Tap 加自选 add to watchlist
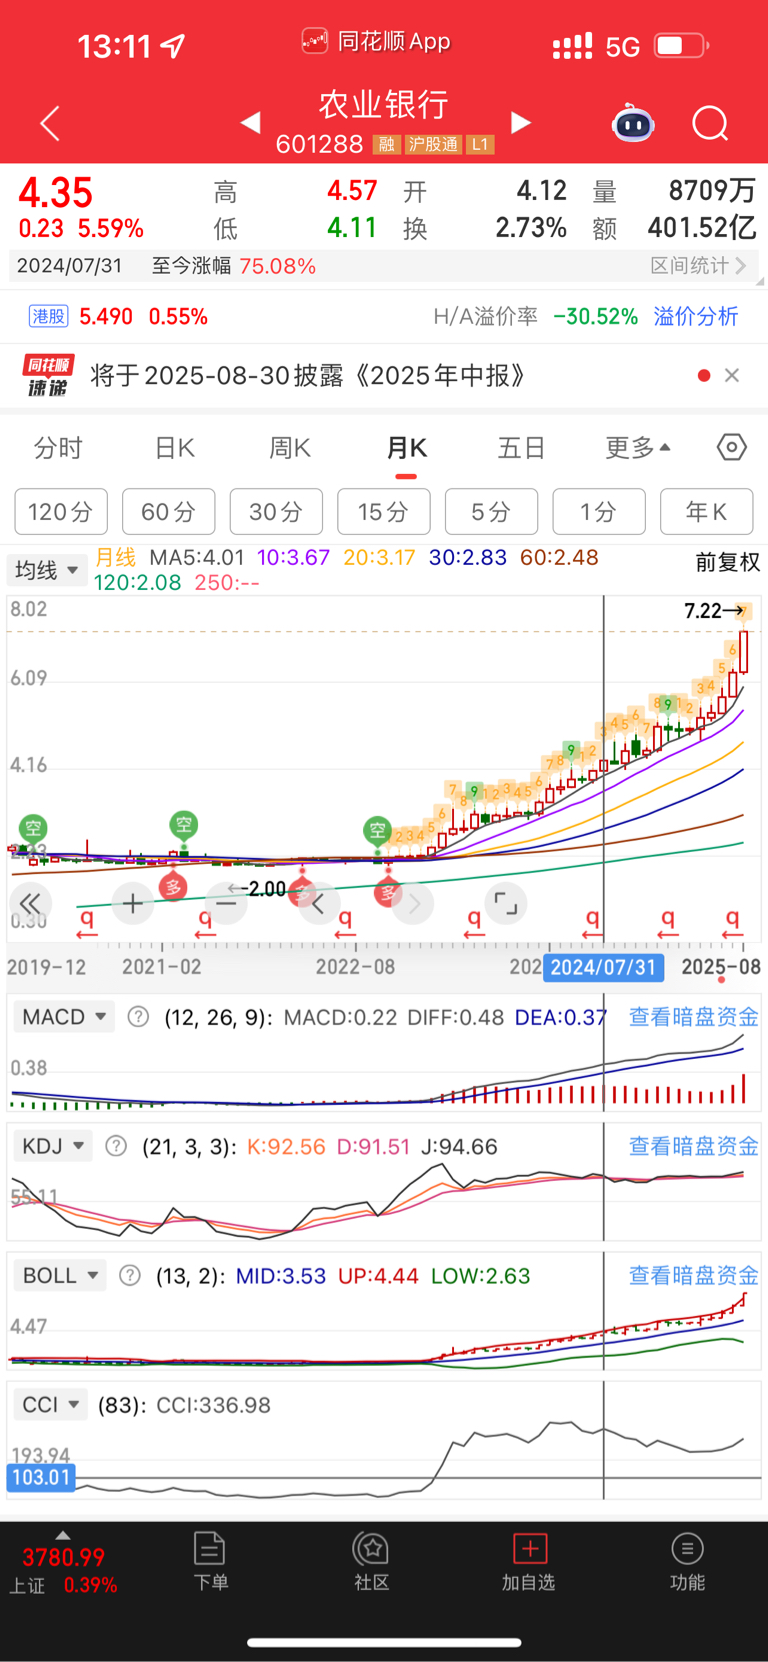 coord(529,1561)
